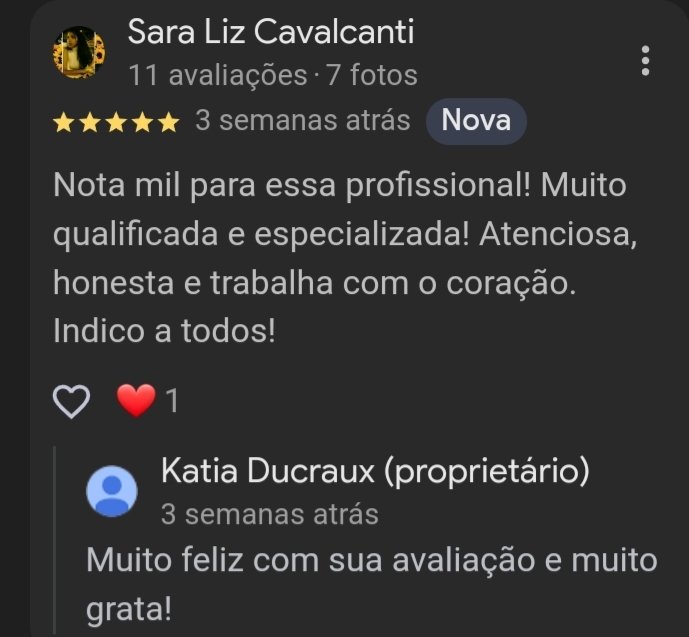The image size is (689, 637).
Task: Click the first yellow rating star
Action: tap(63, 123)
